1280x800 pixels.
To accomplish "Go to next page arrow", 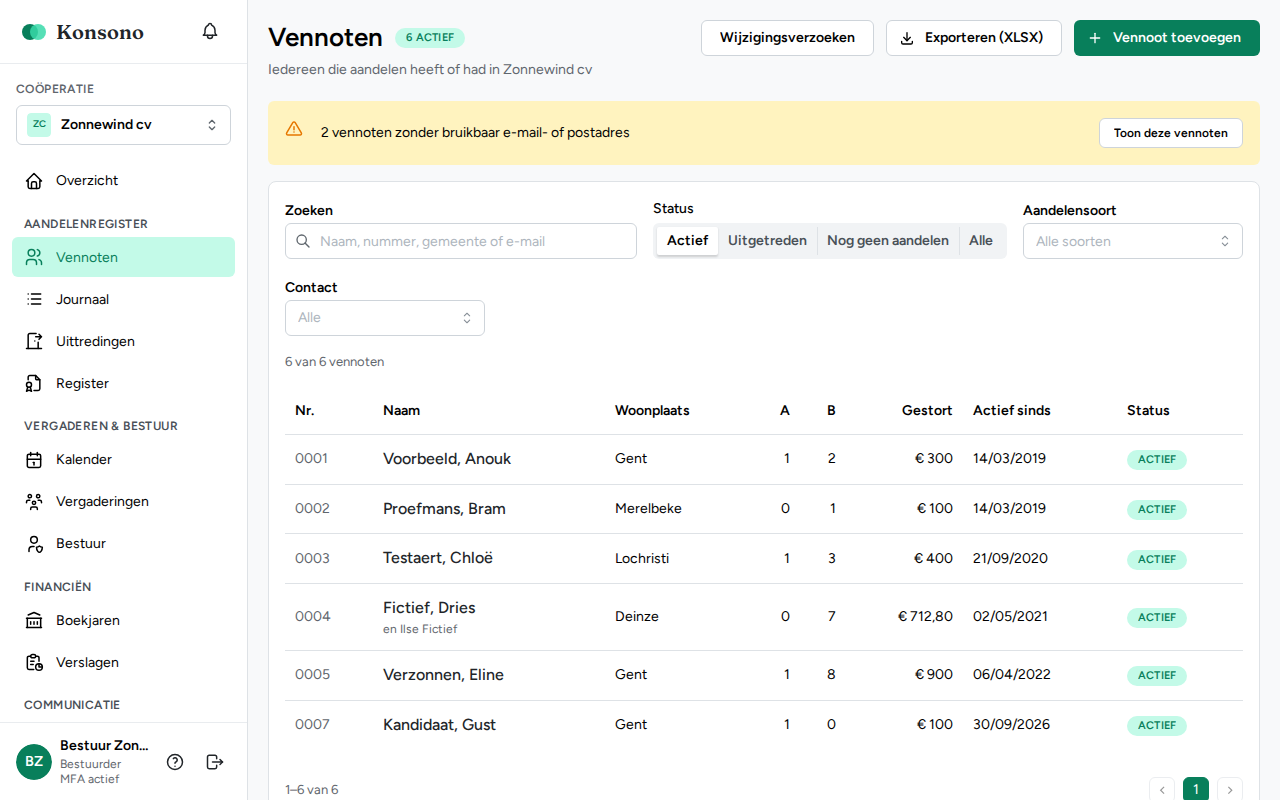I will (1230, 790).
